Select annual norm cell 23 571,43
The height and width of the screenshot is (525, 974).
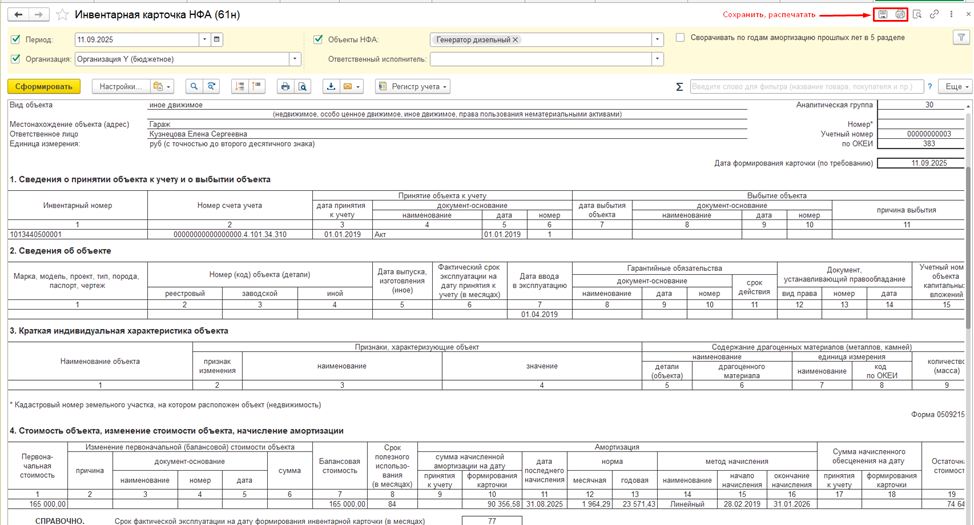[634, 504]
